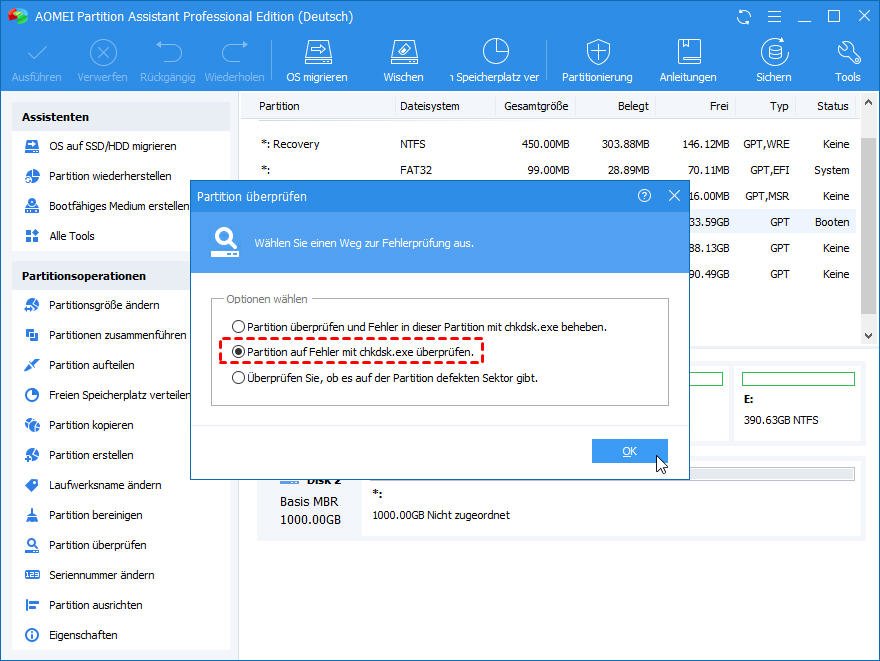Open the Speicherplatz verteilen toolbar tool
The image size is (880, 661).
494,61
